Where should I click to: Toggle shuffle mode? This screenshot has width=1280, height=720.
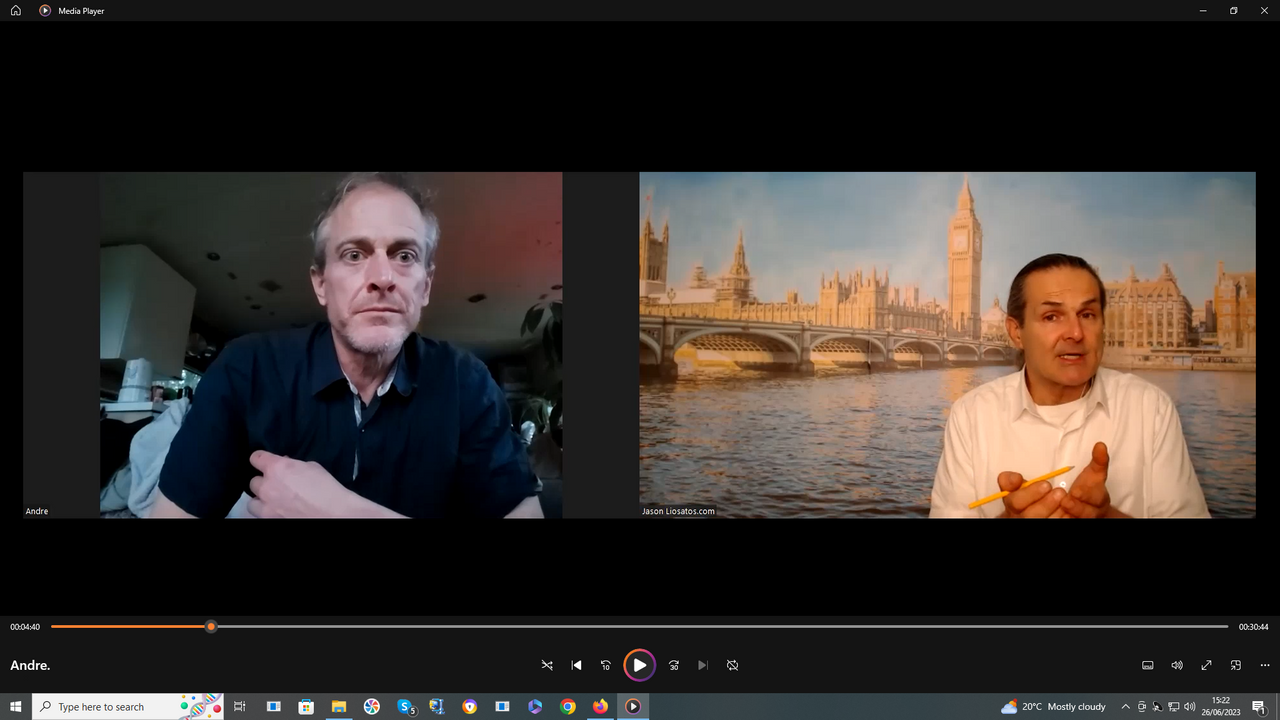[x=547, y=665]
